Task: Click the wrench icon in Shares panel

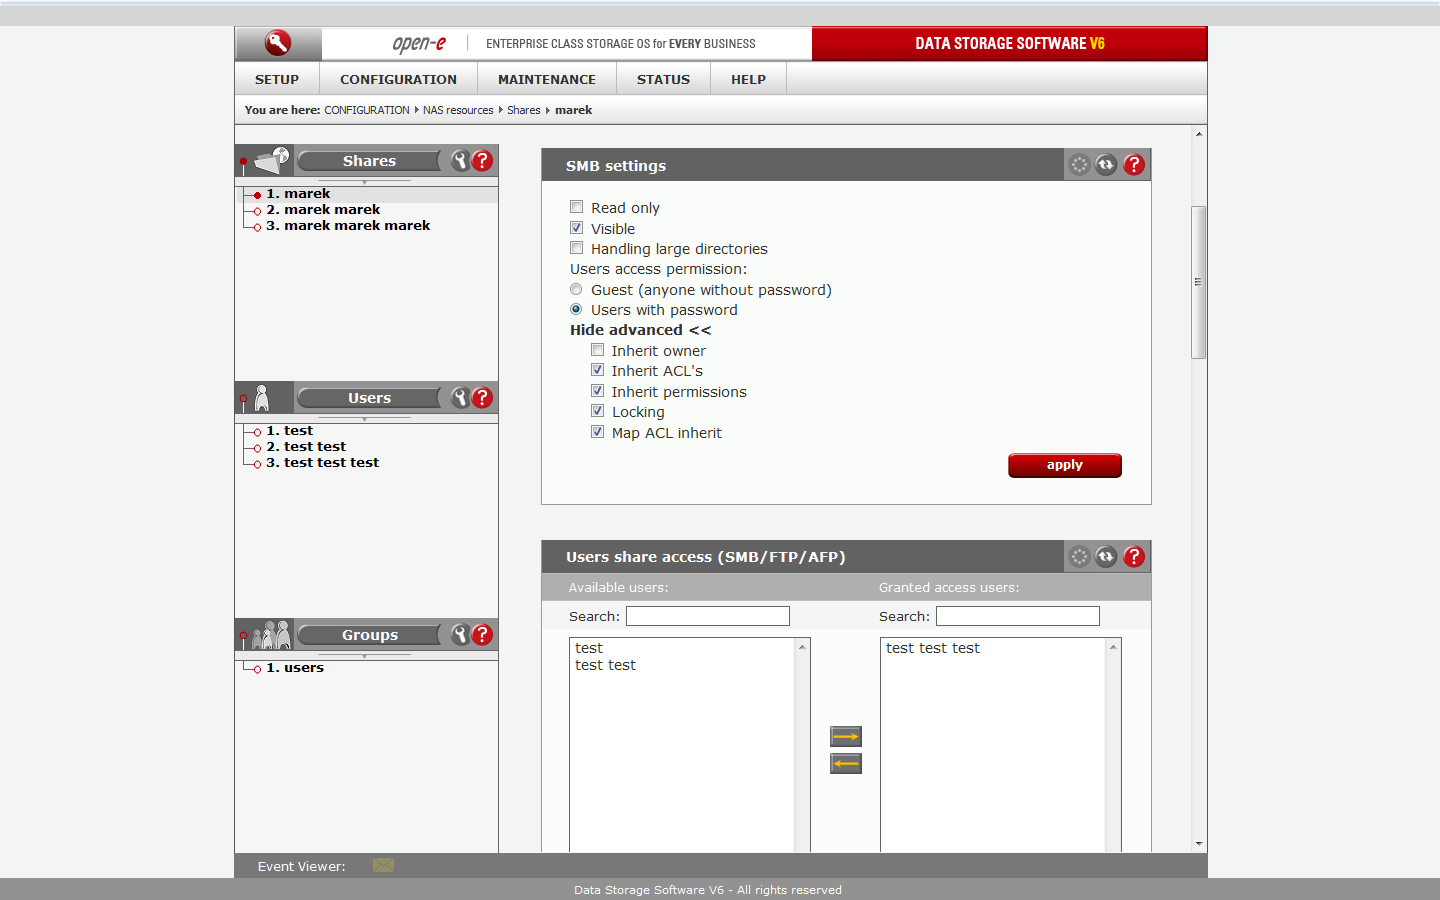Action: tap(459, 161)
